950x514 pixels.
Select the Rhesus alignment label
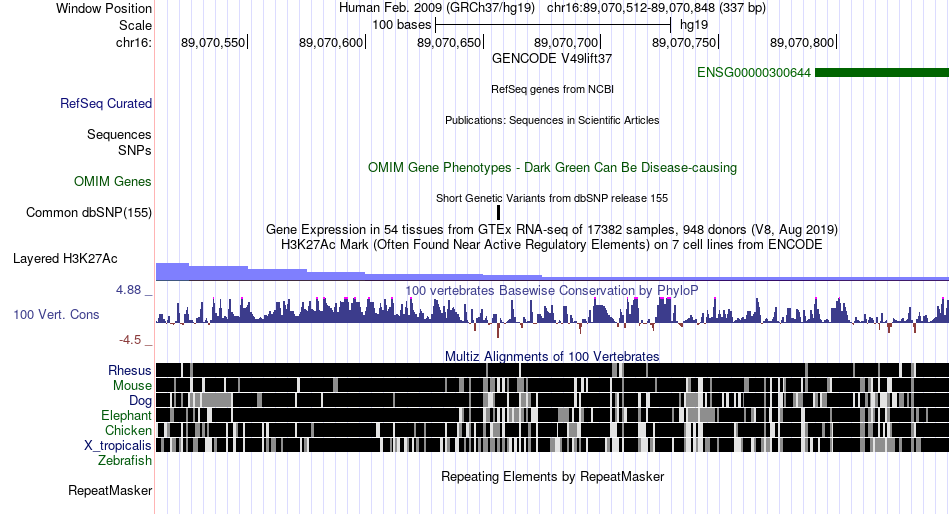click(130, 370)
